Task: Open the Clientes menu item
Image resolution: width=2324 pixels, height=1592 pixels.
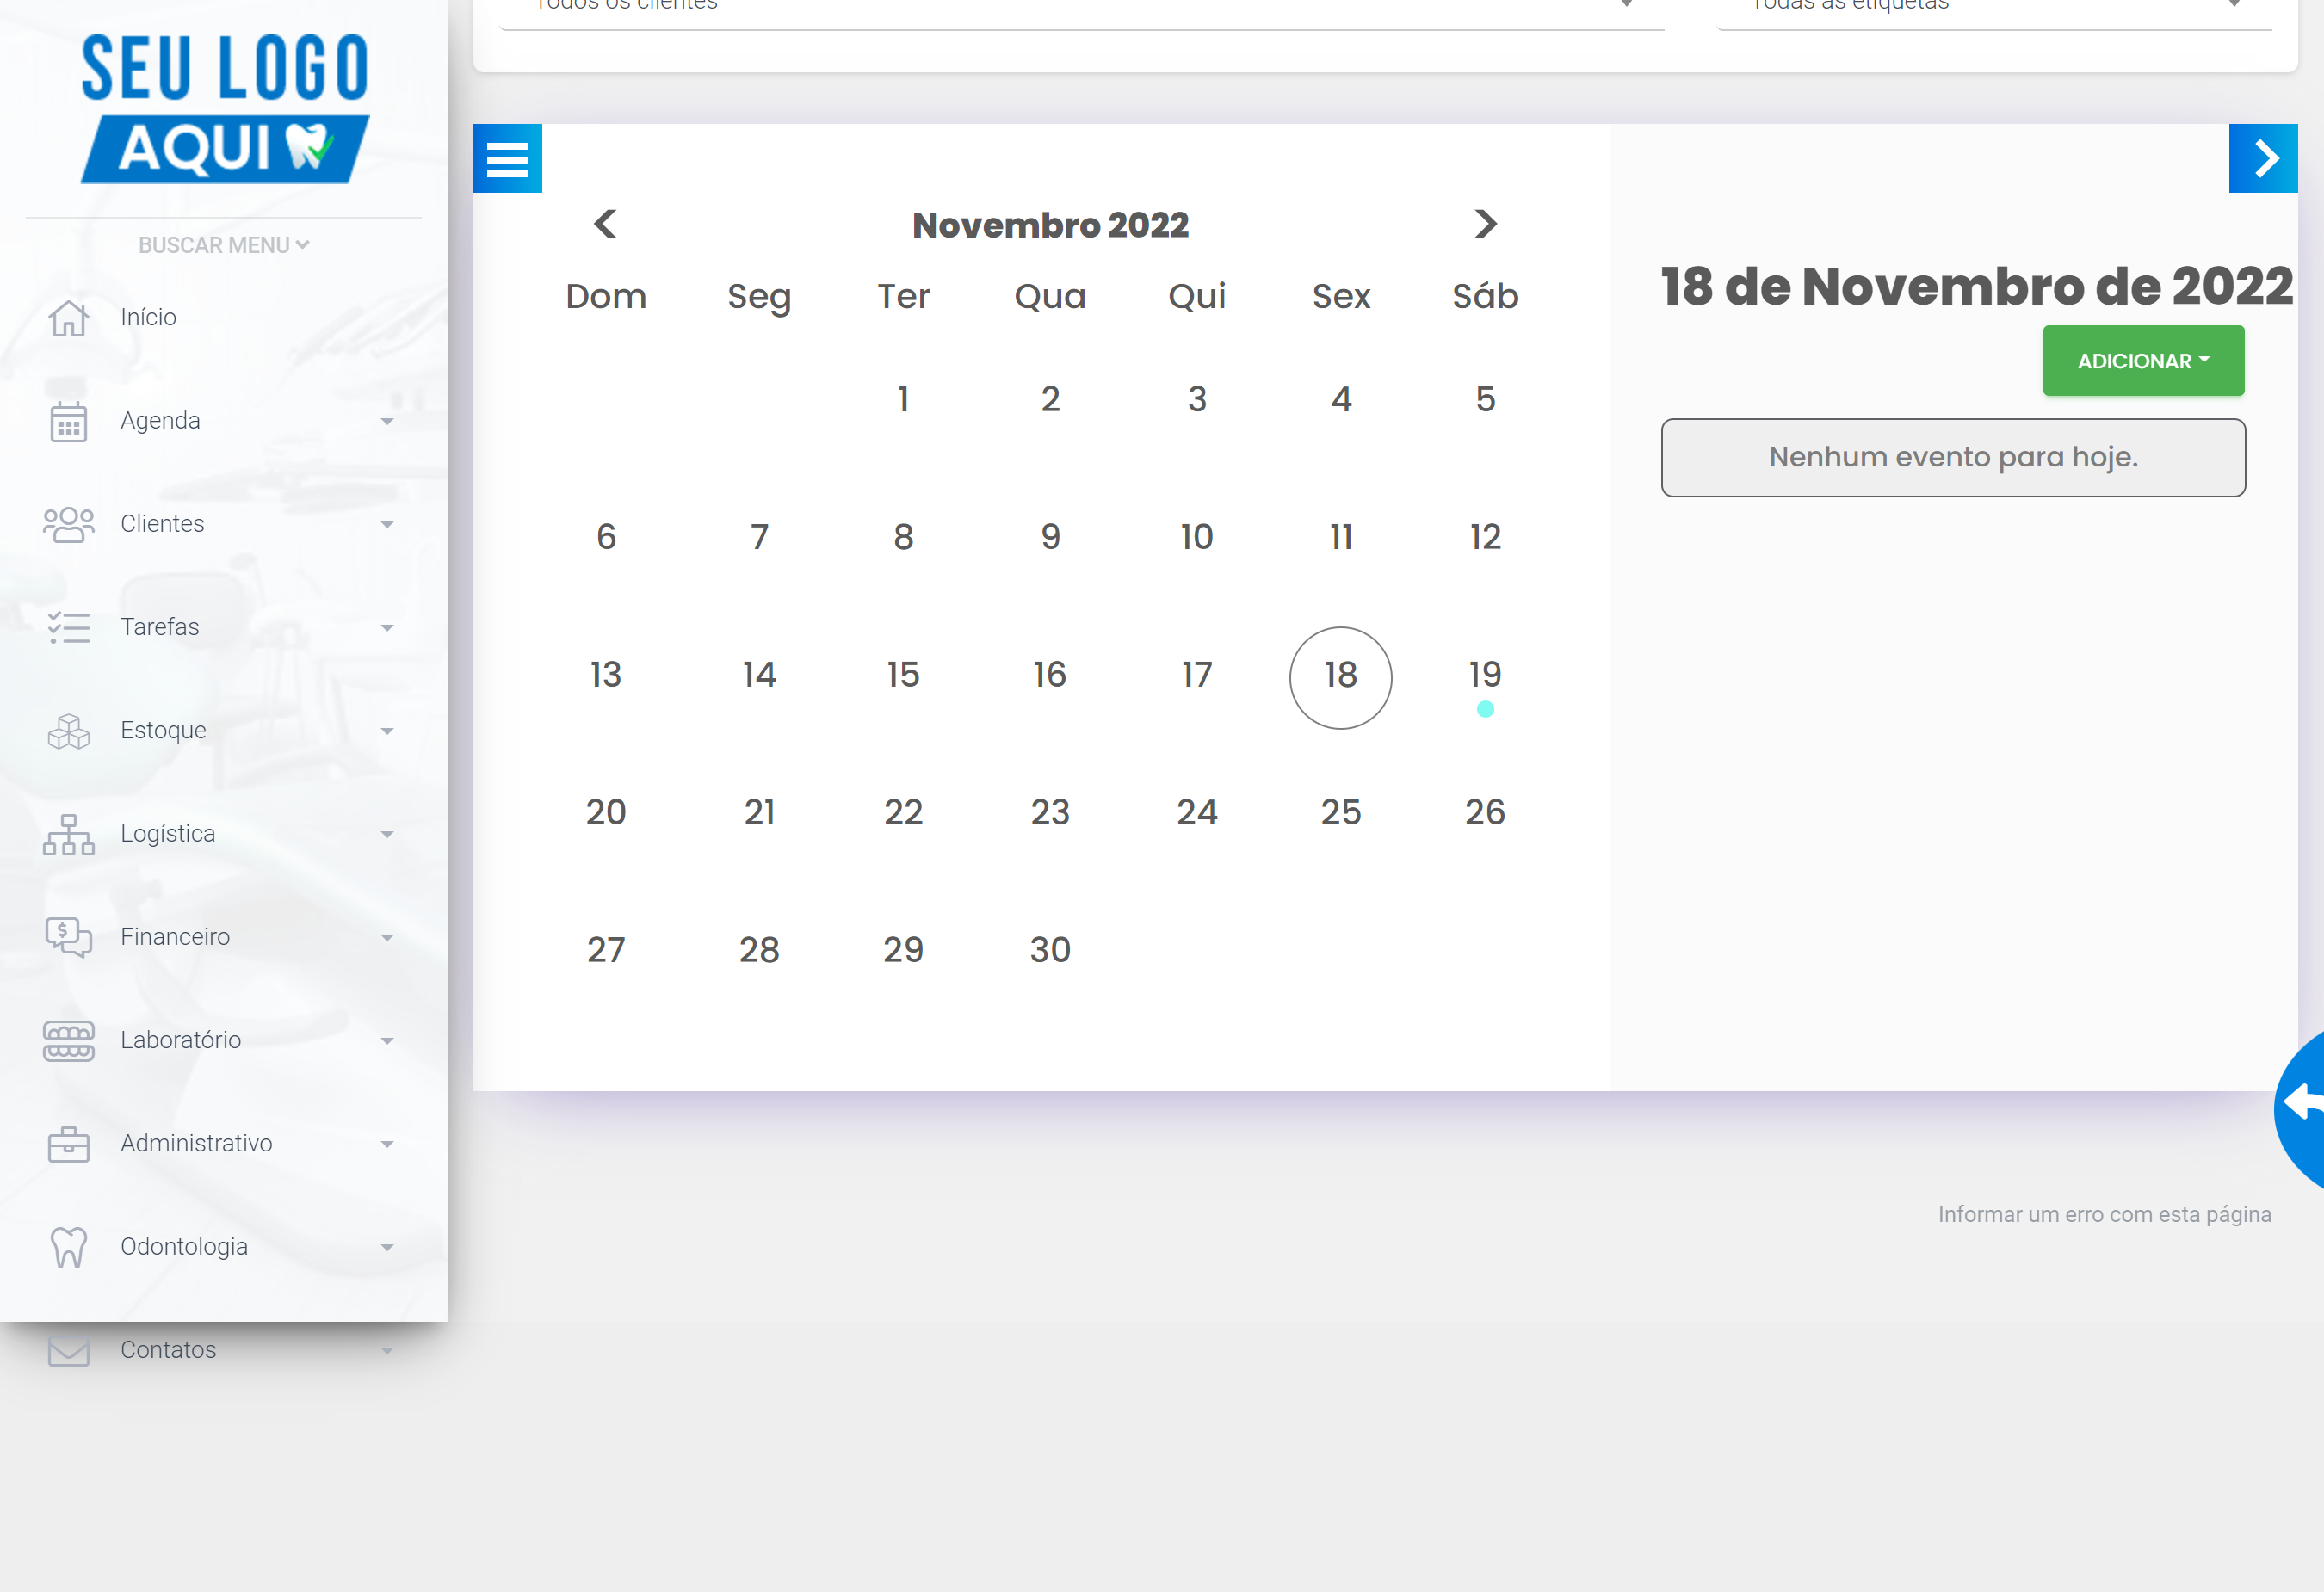Action: click(162, 524)
